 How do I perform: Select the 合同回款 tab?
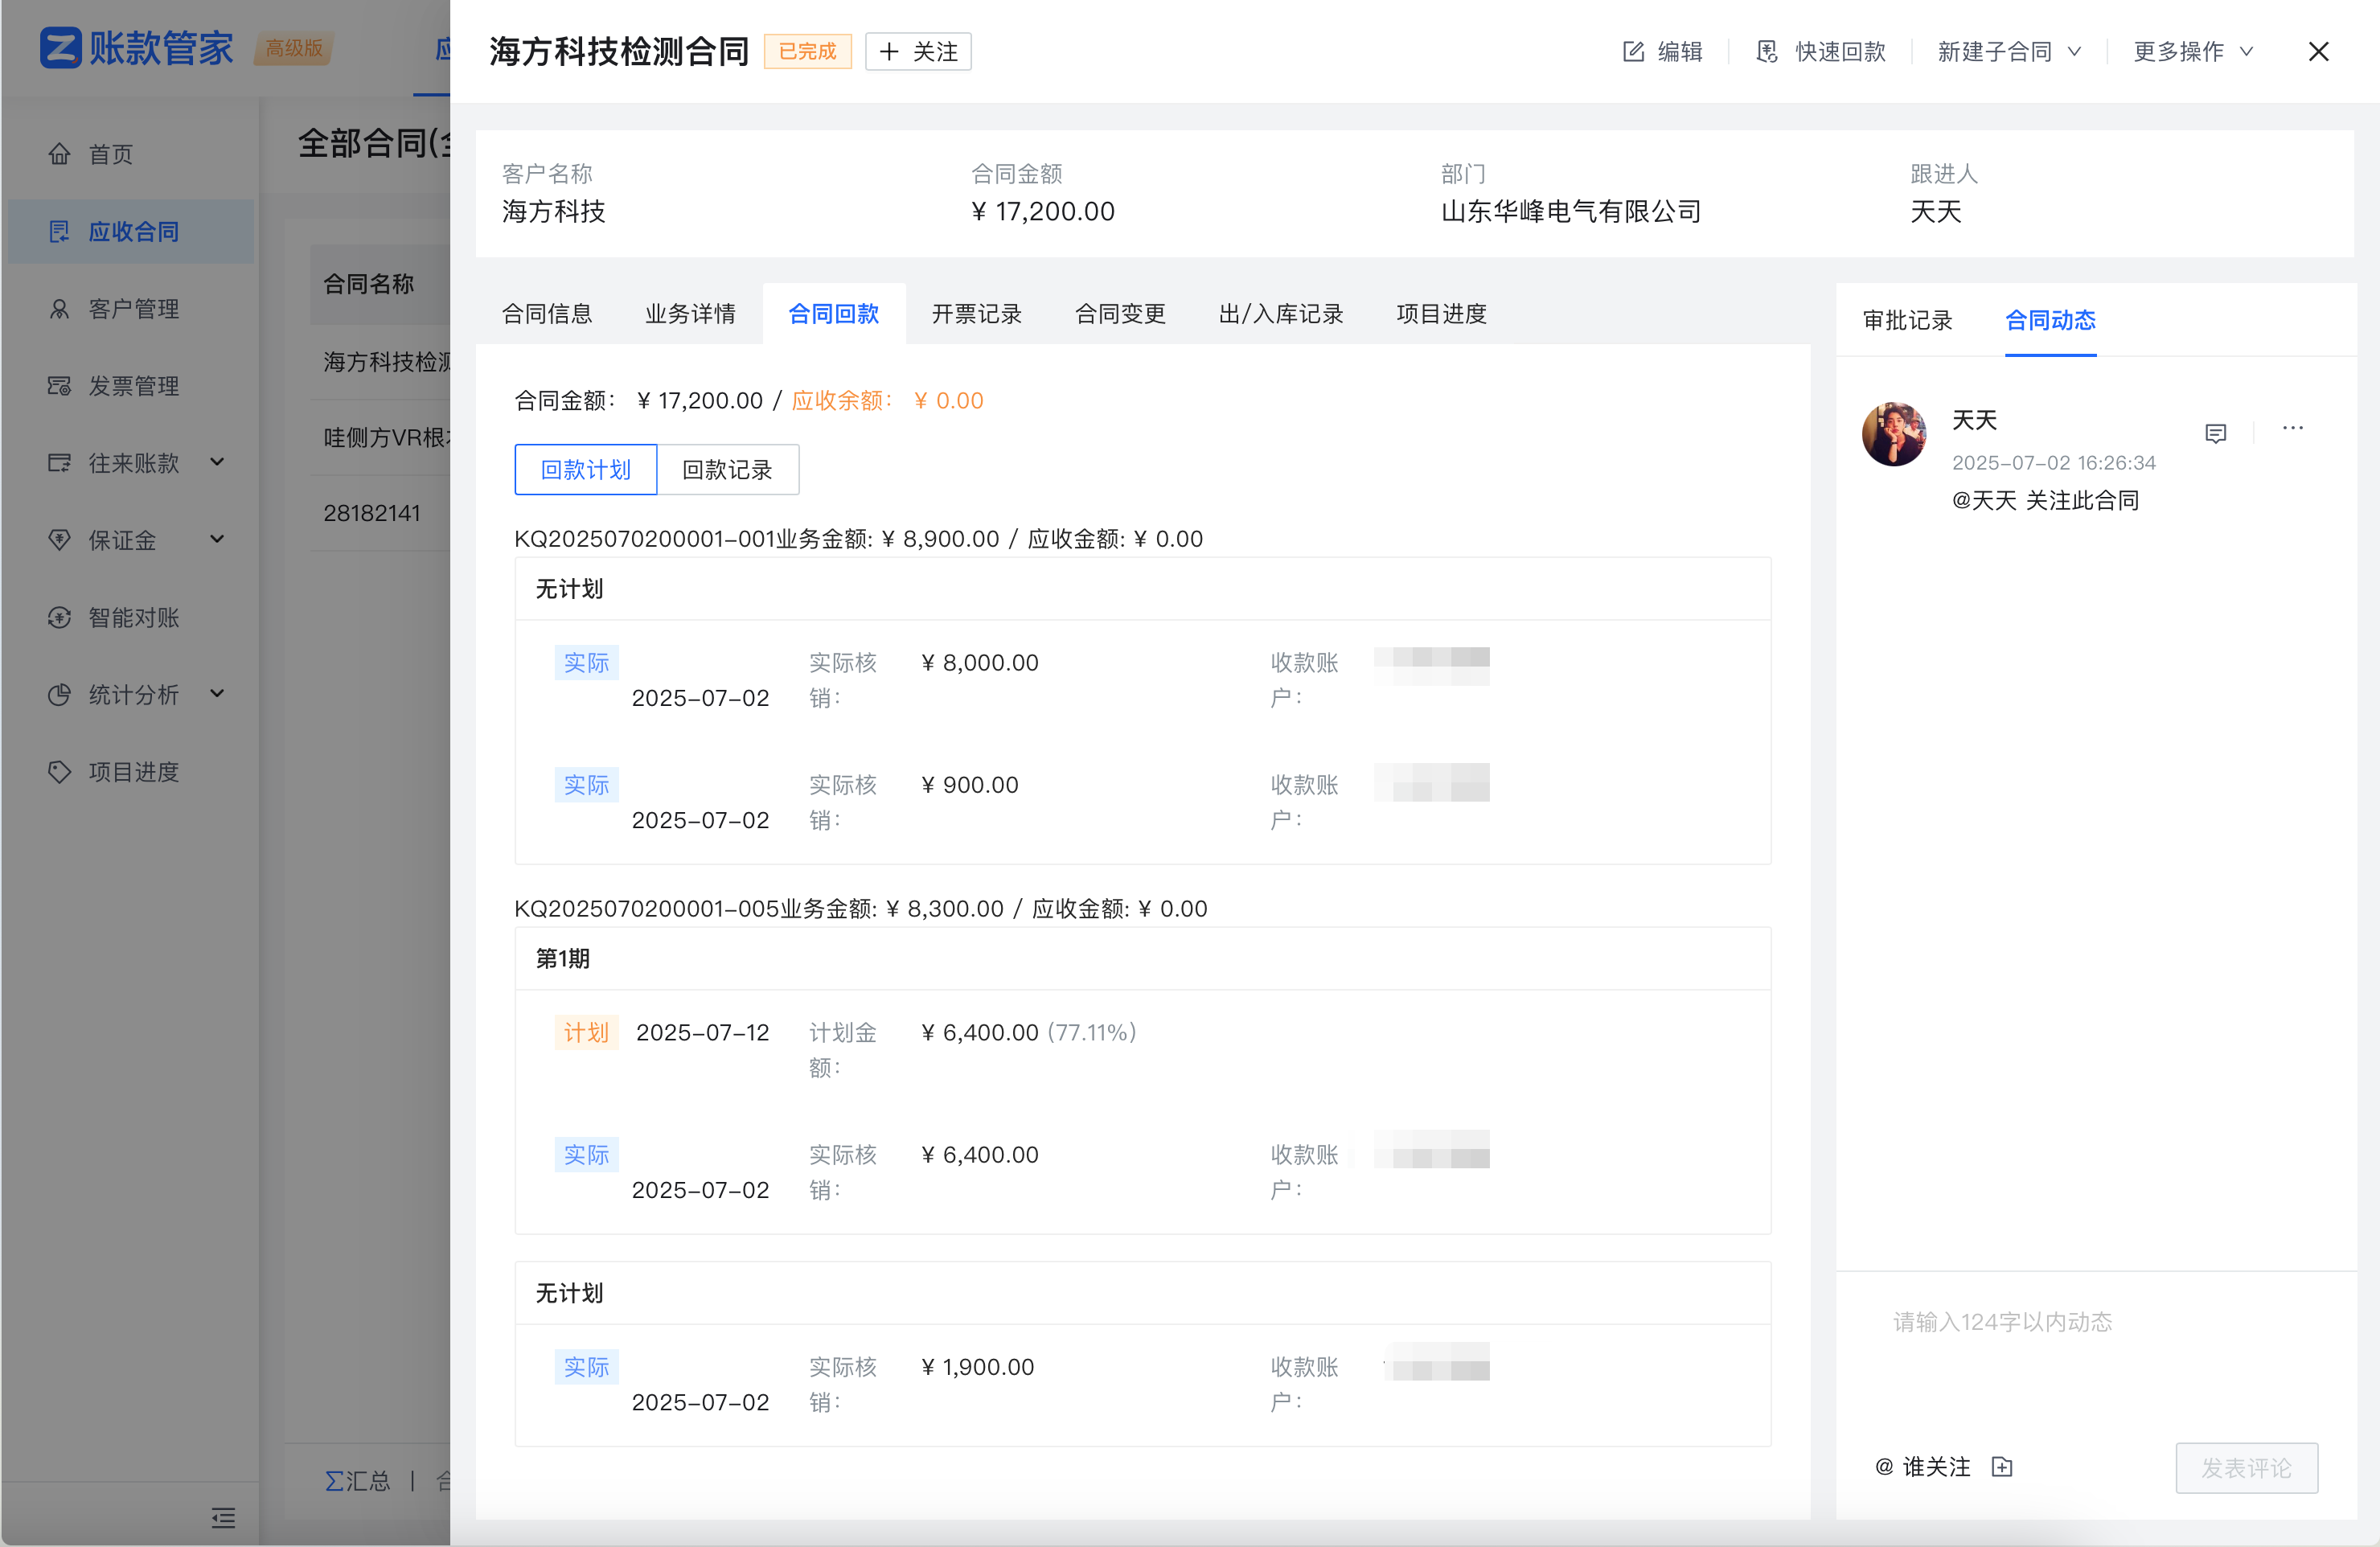click(833, 313)
